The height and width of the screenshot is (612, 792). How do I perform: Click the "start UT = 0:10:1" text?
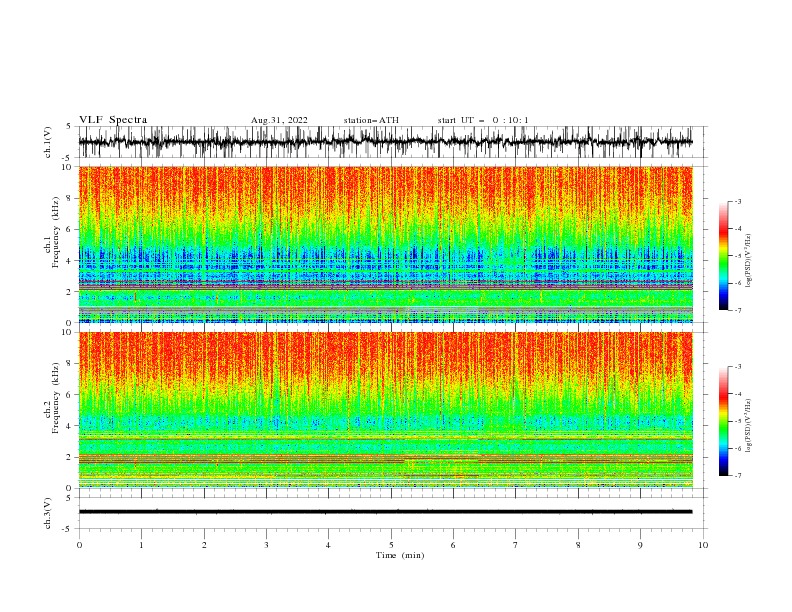point(483,120)
